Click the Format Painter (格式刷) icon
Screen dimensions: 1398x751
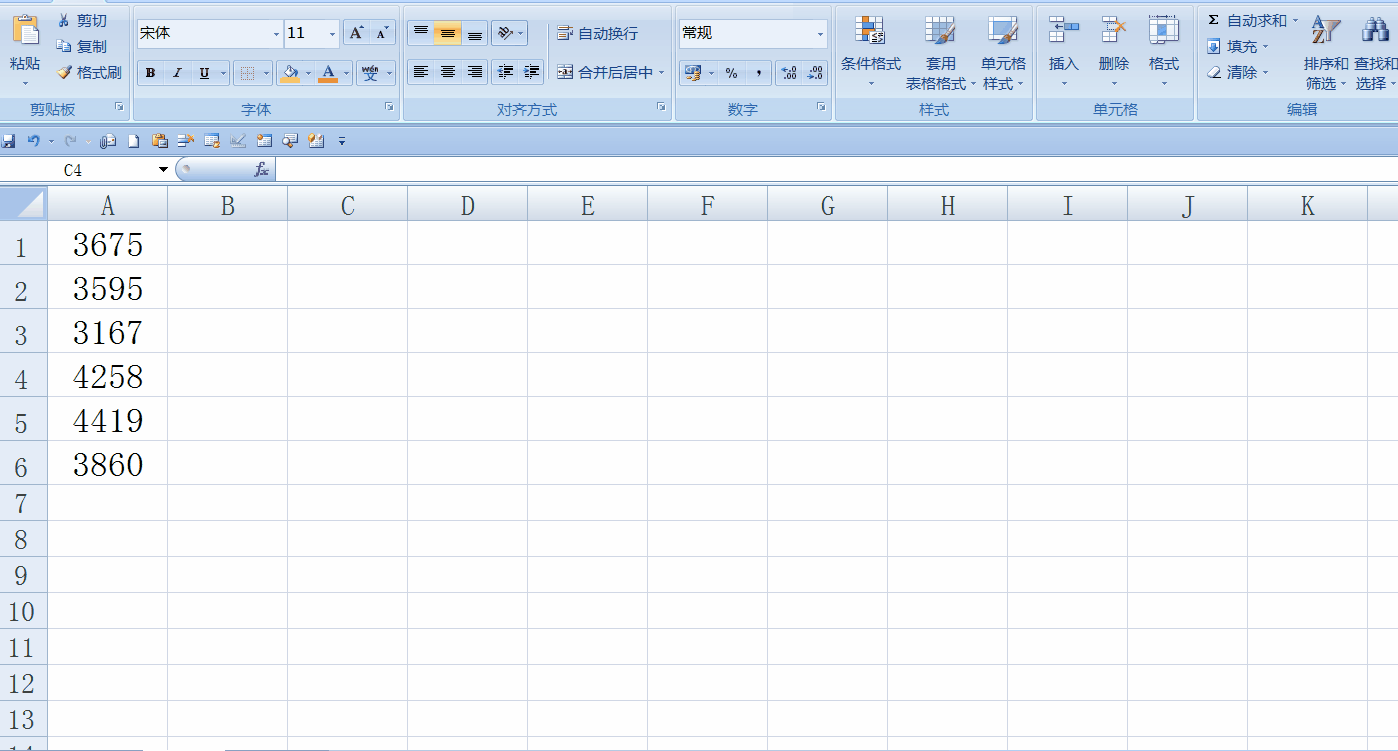65,73
